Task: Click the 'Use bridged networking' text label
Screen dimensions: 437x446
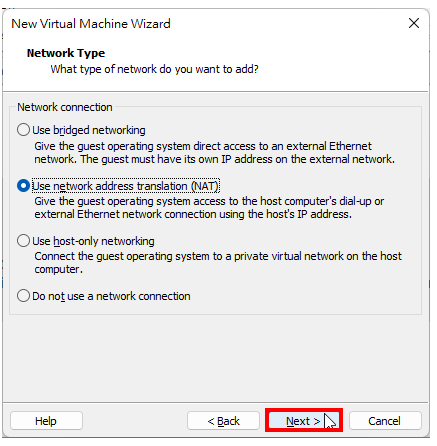Action: [x=89, y=130]
